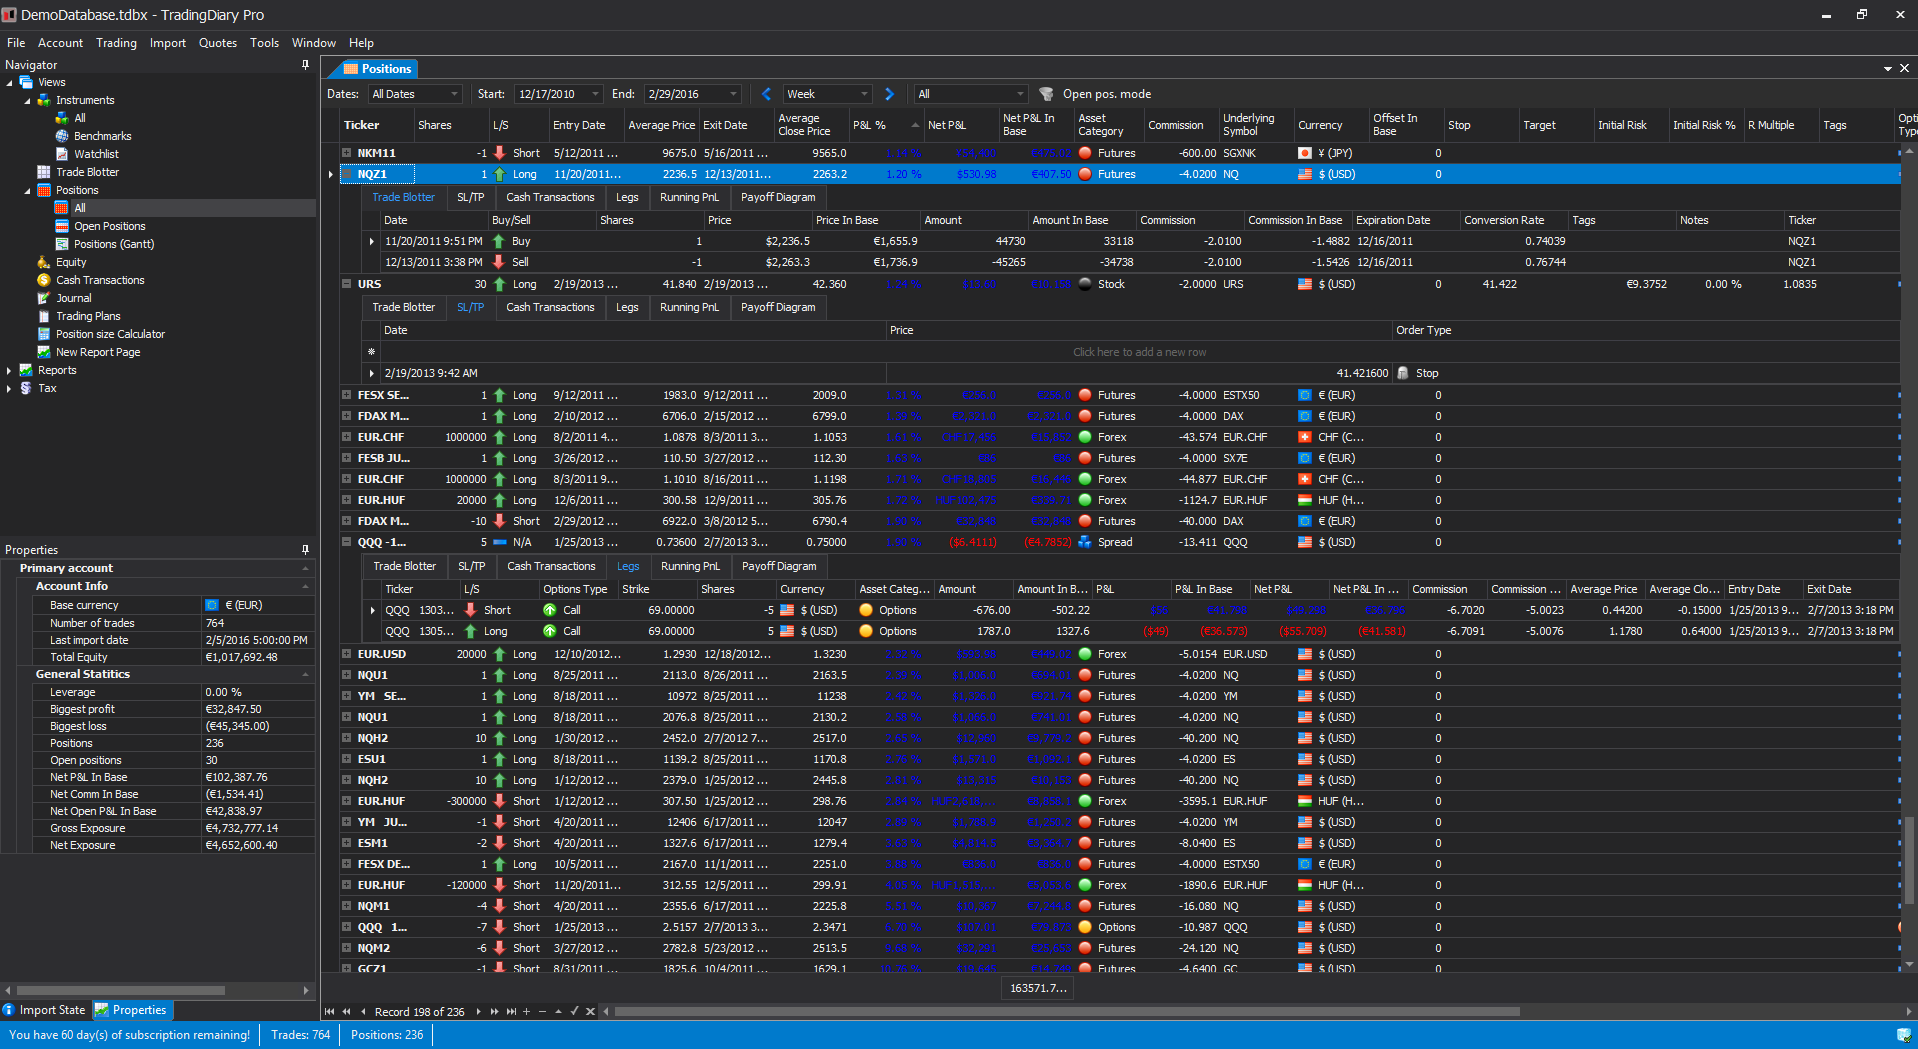Open Positions (Gantt) view
Viewport: 1918px width, 1049px height.
(x=114, y=244)
